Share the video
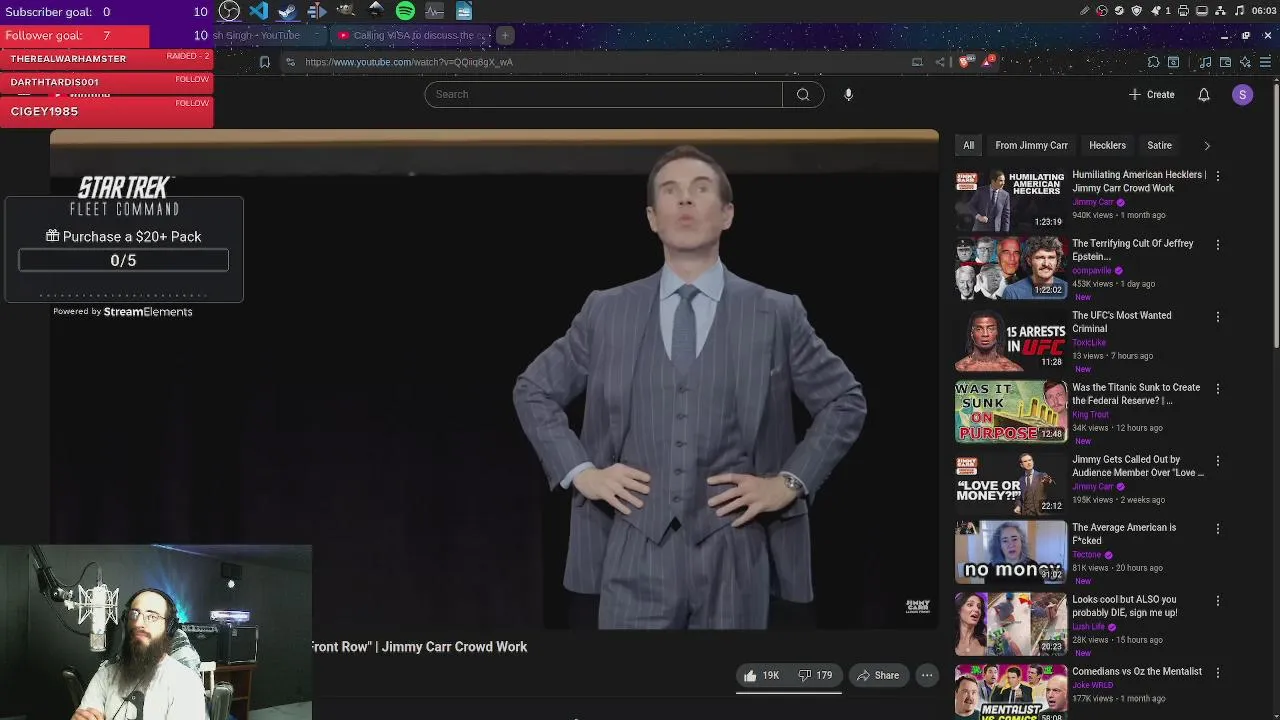 tap(878, 675)
